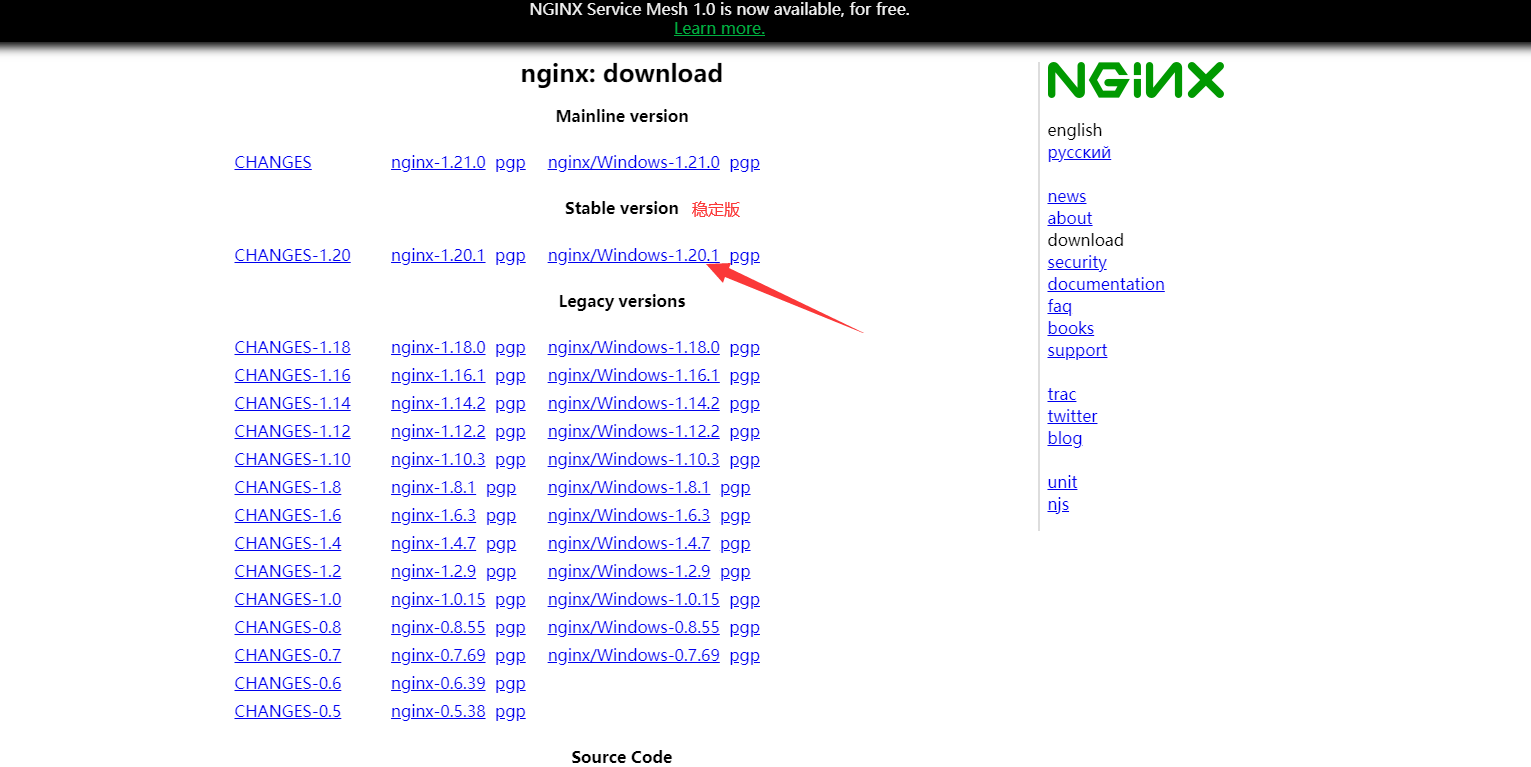Open CHANGES-1.16 link
Image resolution: width=1531 pixels, height=767 pixels.
[292, 375]
